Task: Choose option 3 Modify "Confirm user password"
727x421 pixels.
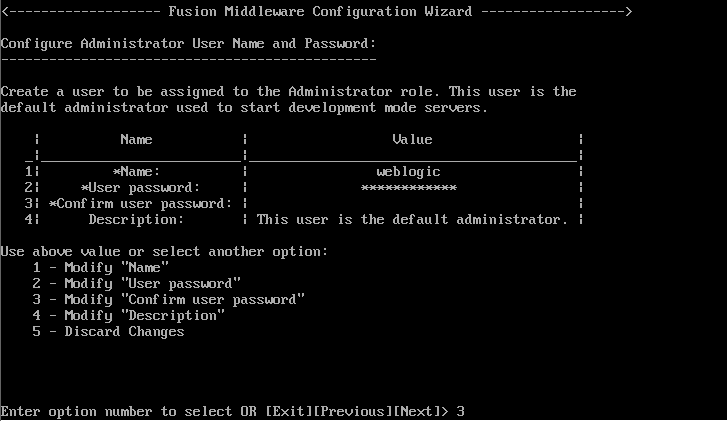Action: [x=168, y=300]
